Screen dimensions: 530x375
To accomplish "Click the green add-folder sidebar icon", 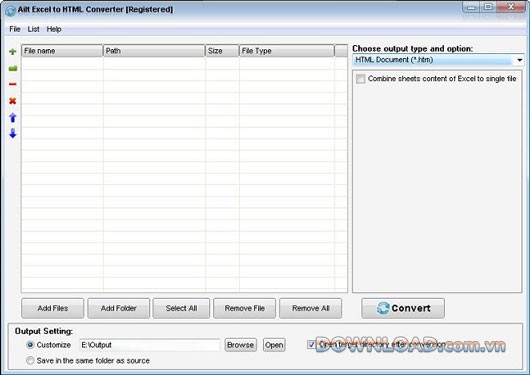I will pos(13,68).
